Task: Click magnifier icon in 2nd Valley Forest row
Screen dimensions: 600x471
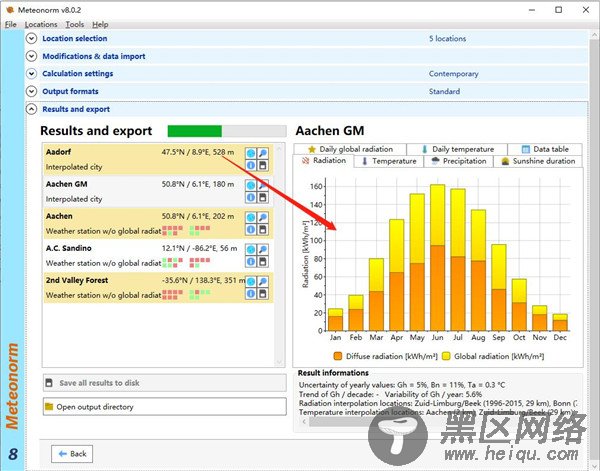Action: [262, 282]
